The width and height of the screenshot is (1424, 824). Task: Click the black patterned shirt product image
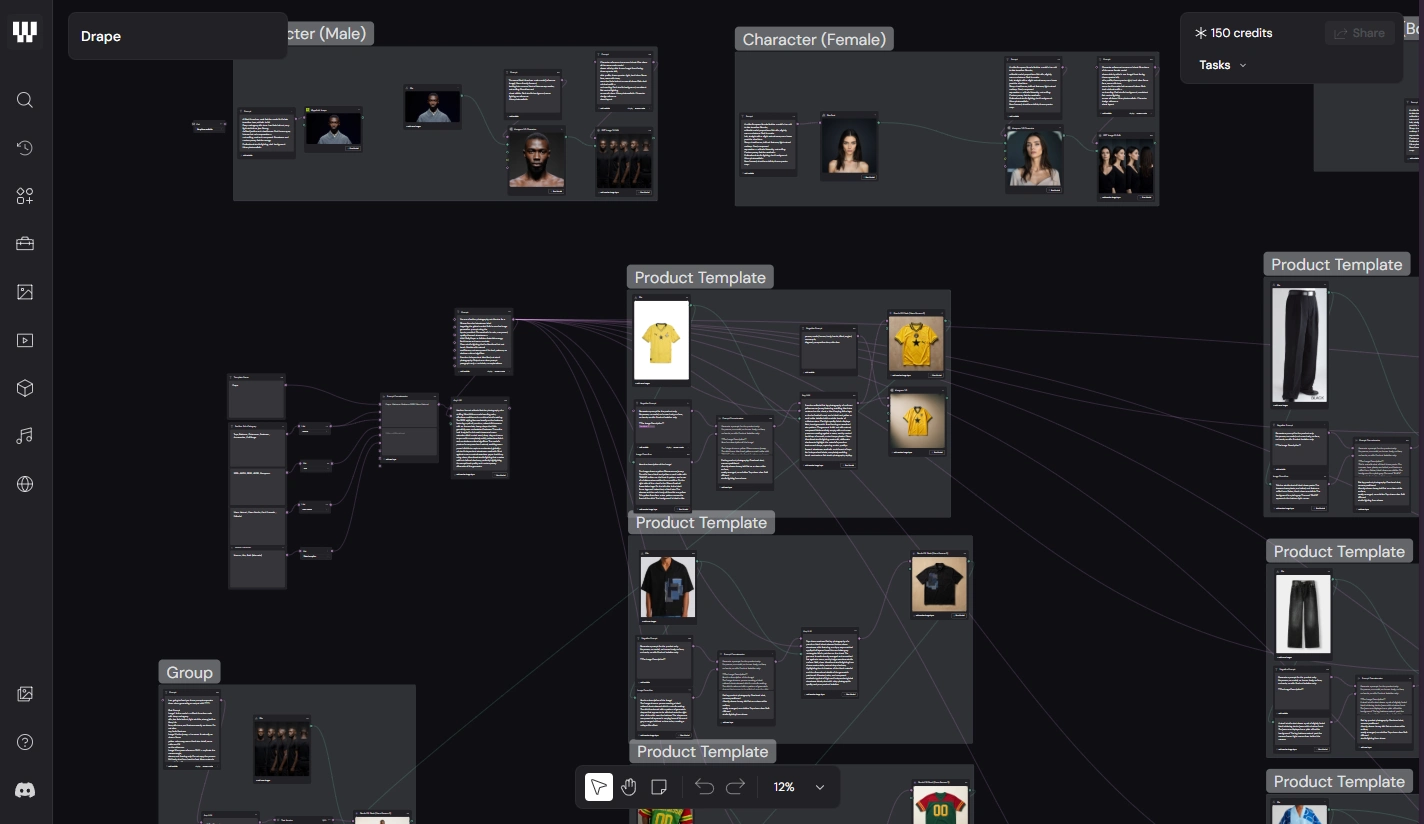(x=668, y=587)
